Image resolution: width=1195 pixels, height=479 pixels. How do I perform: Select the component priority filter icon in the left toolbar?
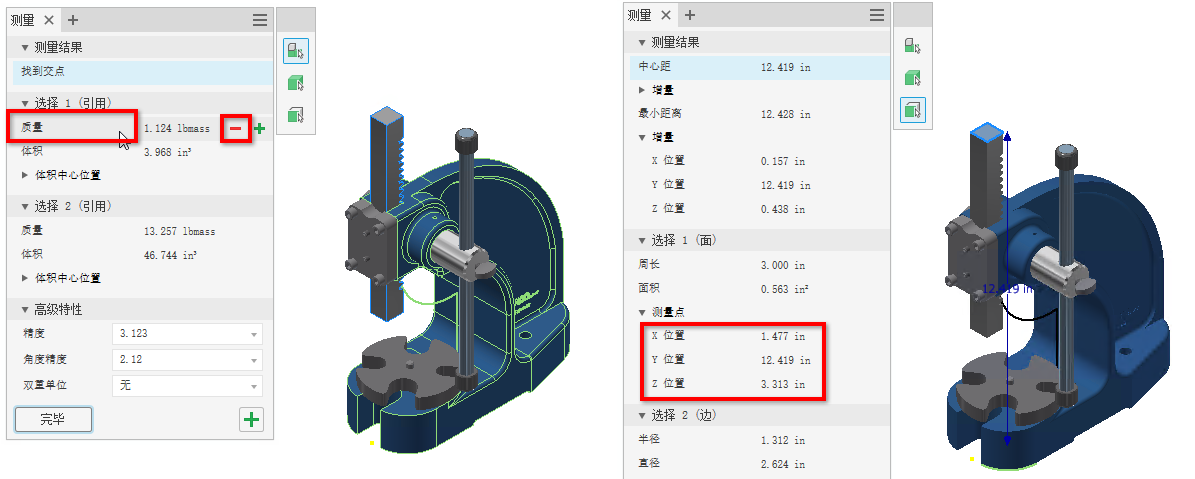pos(296,51)
